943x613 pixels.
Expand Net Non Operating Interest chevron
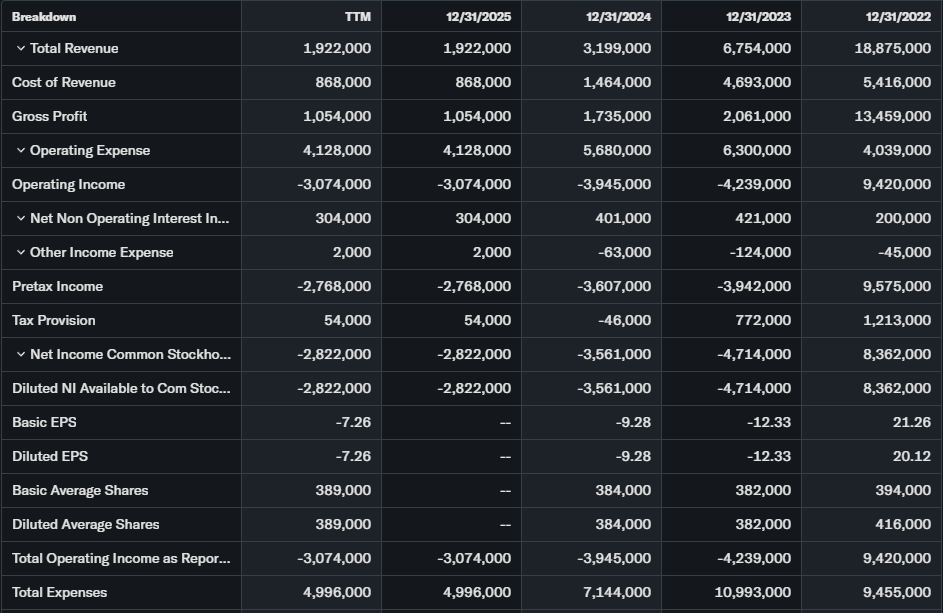(20, 219)
